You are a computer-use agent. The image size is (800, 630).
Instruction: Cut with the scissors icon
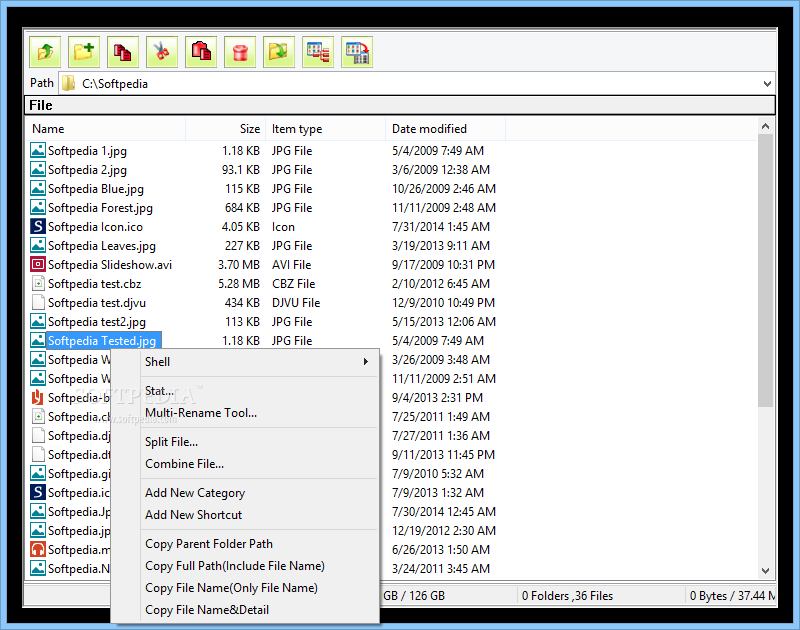(x=162, y=52)
